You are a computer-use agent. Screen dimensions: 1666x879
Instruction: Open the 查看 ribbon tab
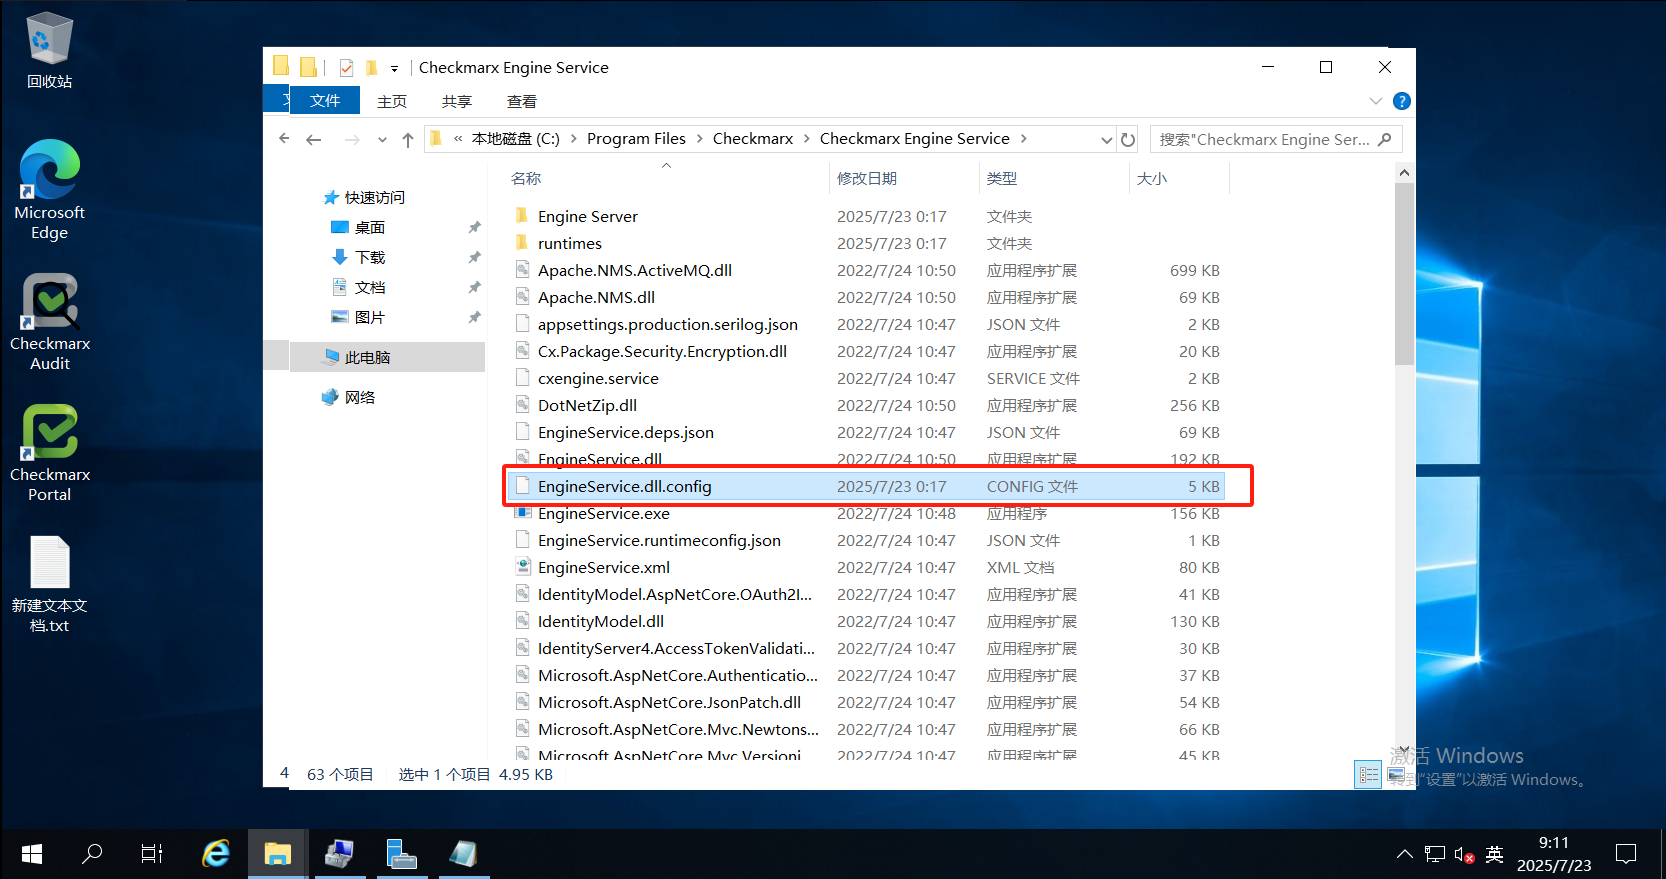tap(522, 101)
